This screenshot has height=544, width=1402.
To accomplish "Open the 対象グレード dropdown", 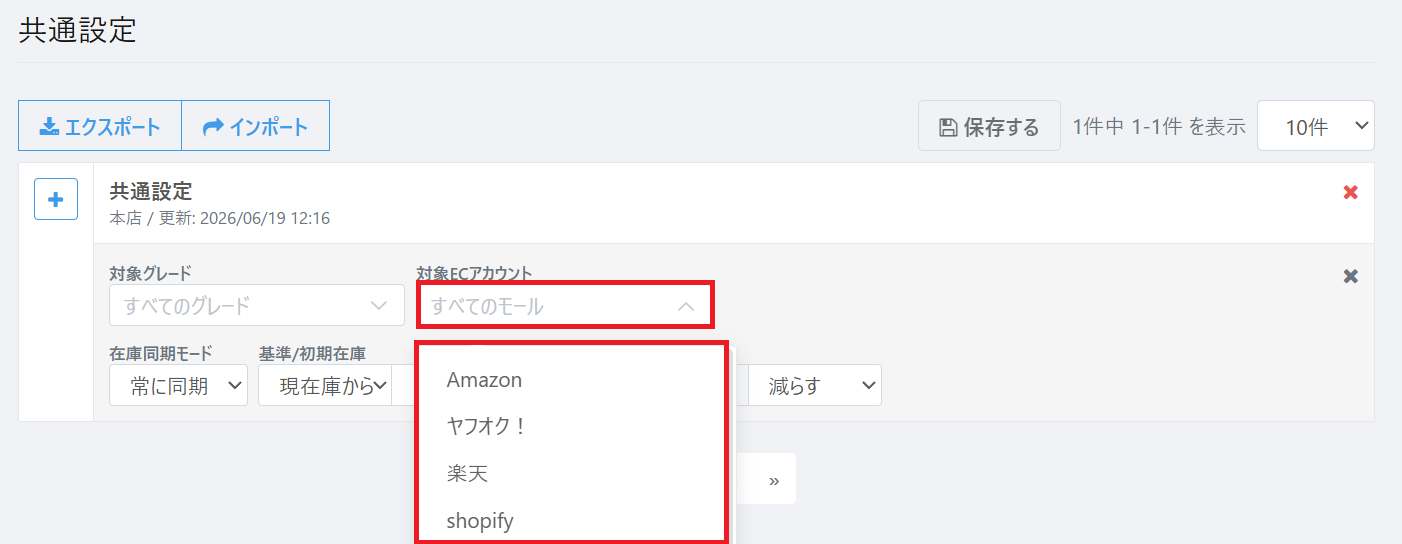I will point(256,305).
